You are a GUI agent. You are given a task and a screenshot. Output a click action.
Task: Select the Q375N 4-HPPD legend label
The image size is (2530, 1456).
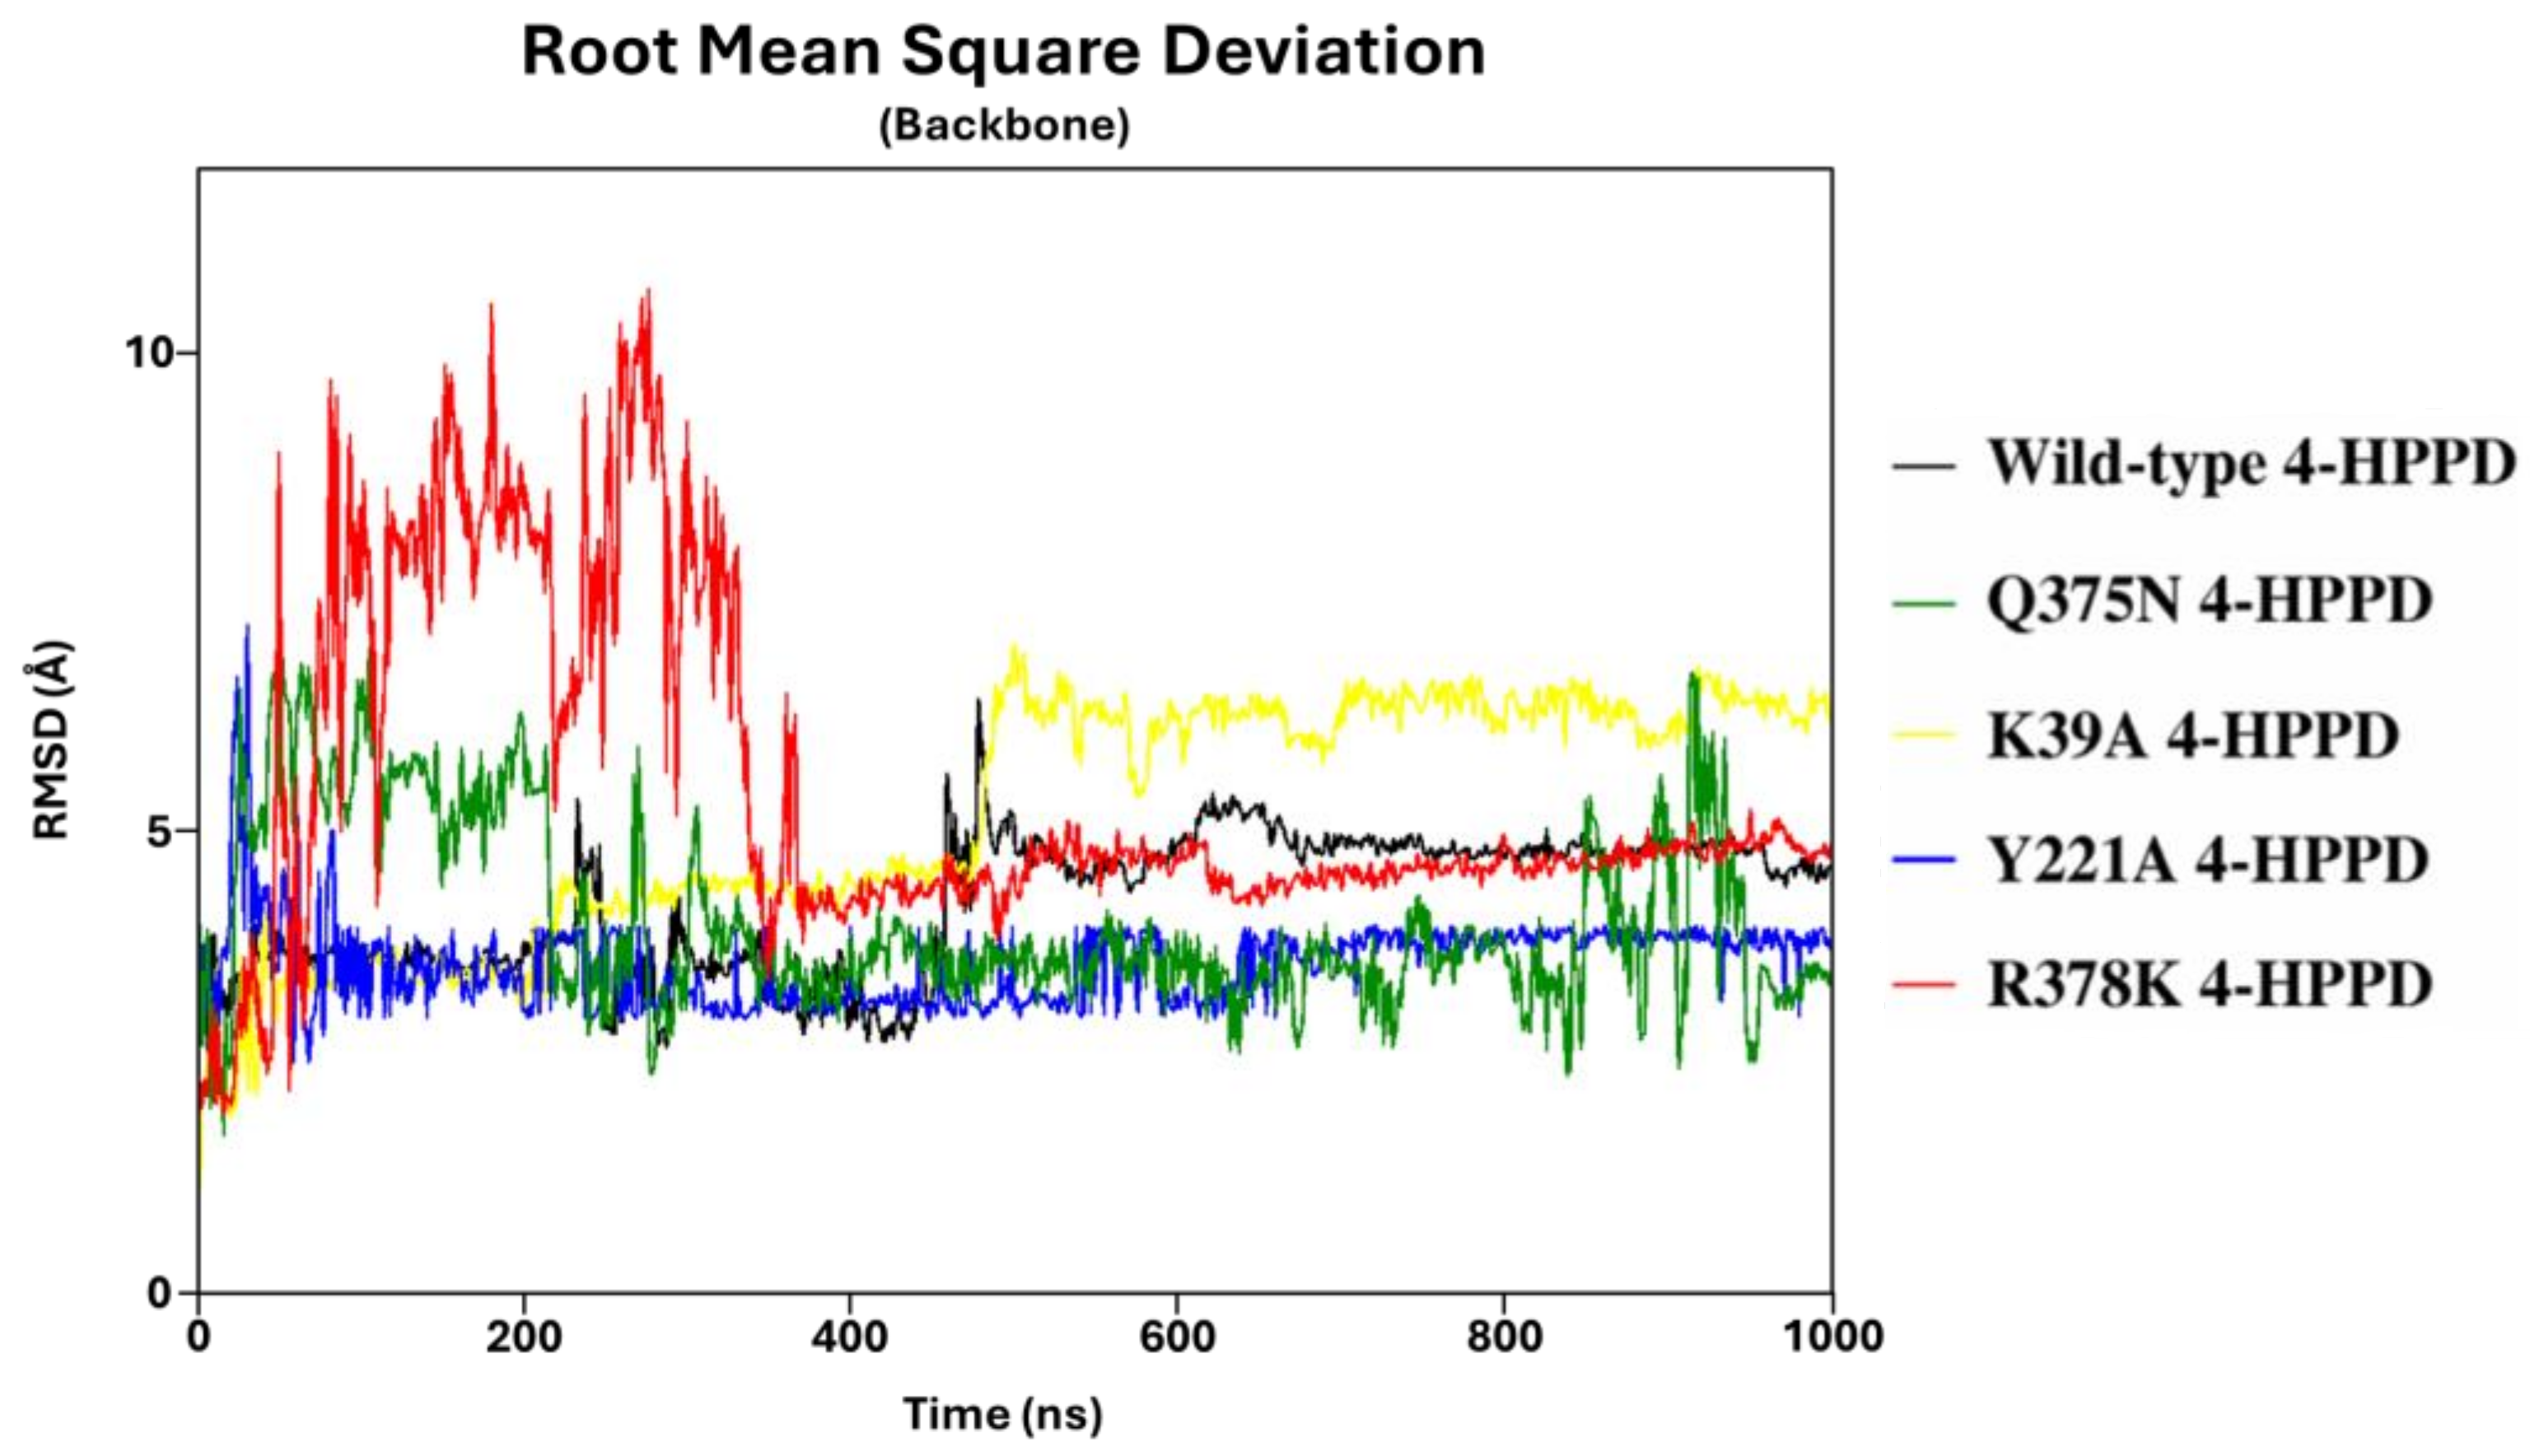click(2209, 600)
